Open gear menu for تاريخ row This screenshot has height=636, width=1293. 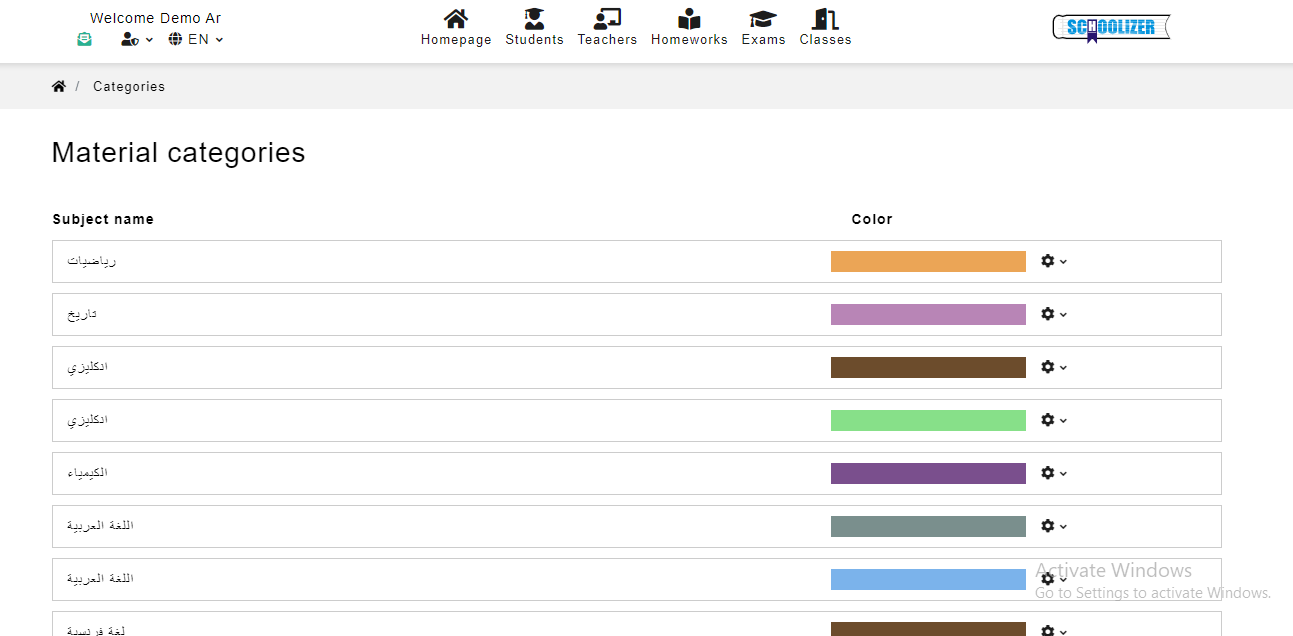(x=1053, y=314)
